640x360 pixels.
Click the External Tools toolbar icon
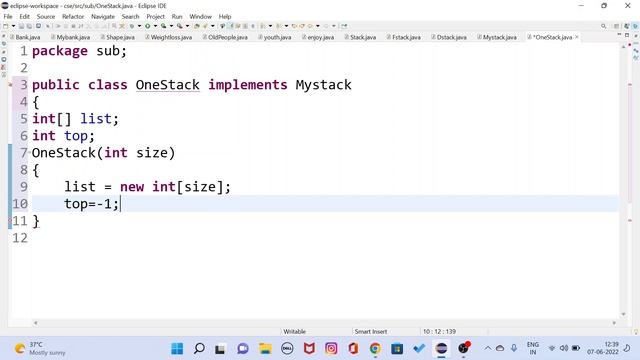(180, 26)
